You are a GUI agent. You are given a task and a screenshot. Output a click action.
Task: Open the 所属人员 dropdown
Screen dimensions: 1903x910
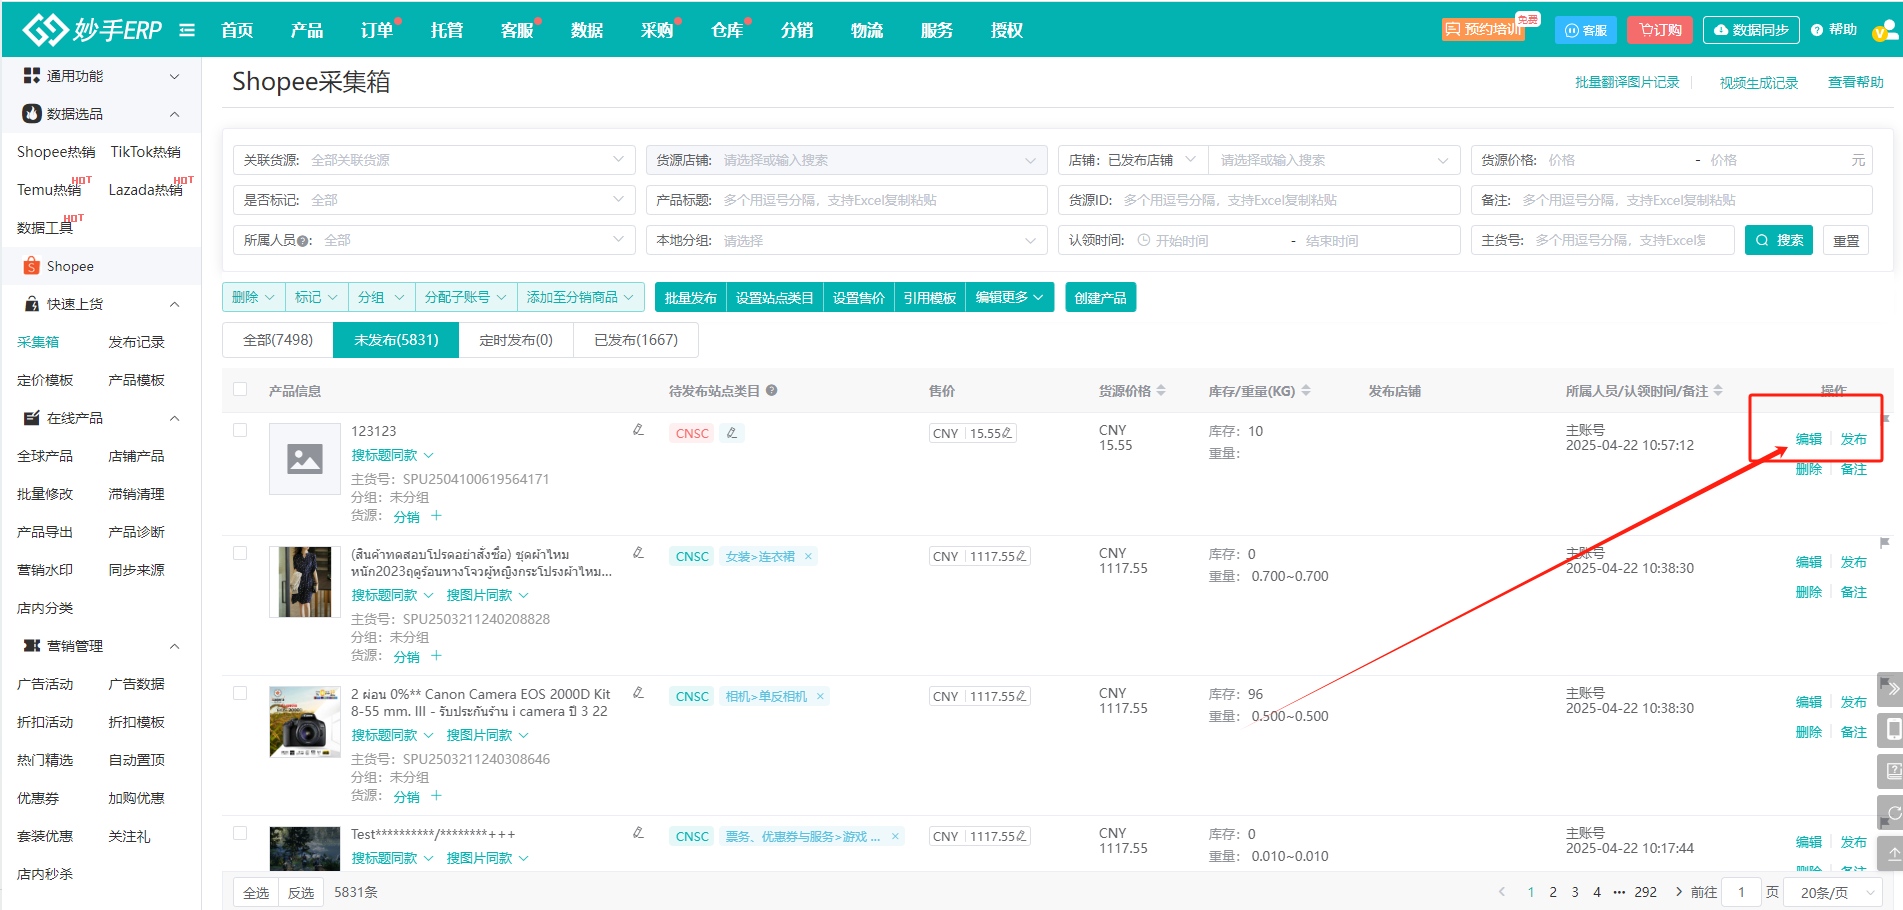click(434, 240)
